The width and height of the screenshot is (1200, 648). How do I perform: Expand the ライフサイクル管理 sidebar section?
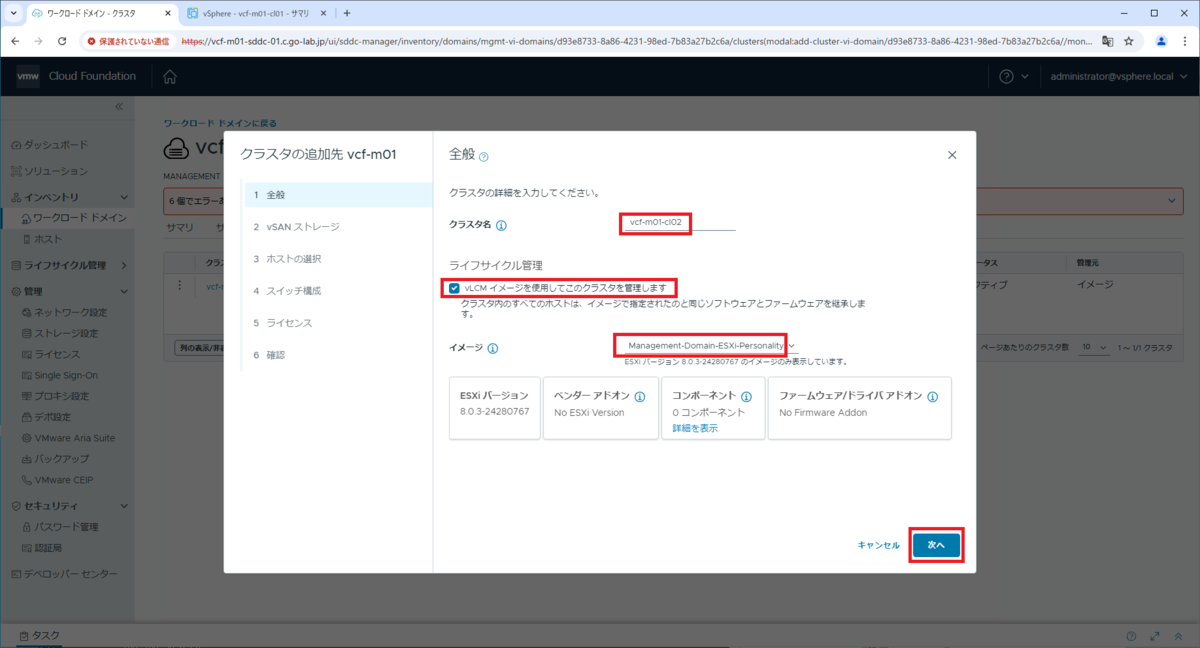(x=124, y=265)
